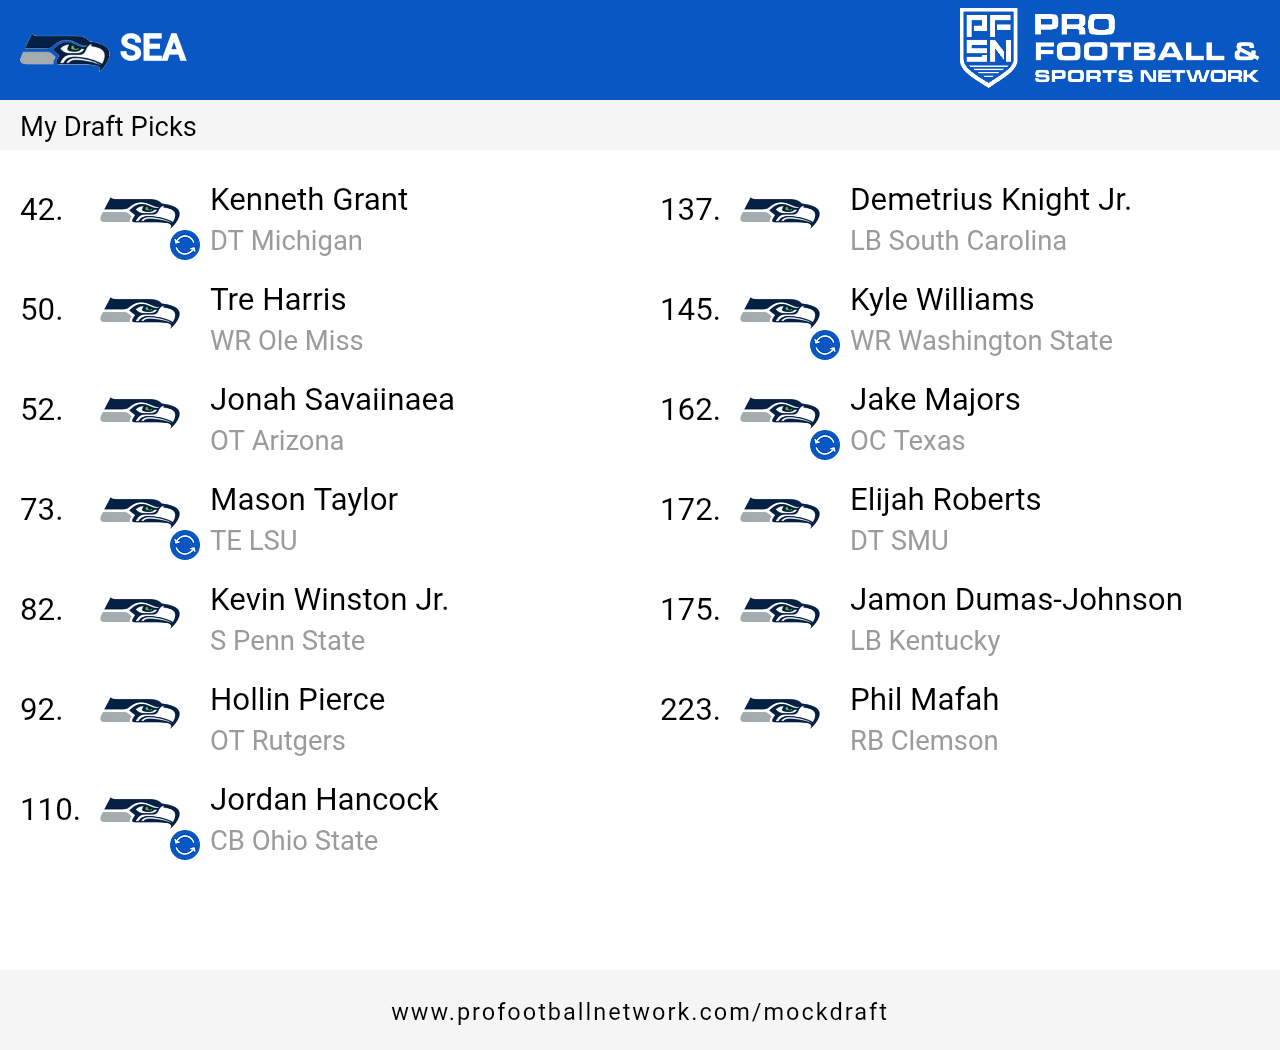Click the Seahawks logo for pick 223
Screen dimensions: 1280x1050
[780, 712]
